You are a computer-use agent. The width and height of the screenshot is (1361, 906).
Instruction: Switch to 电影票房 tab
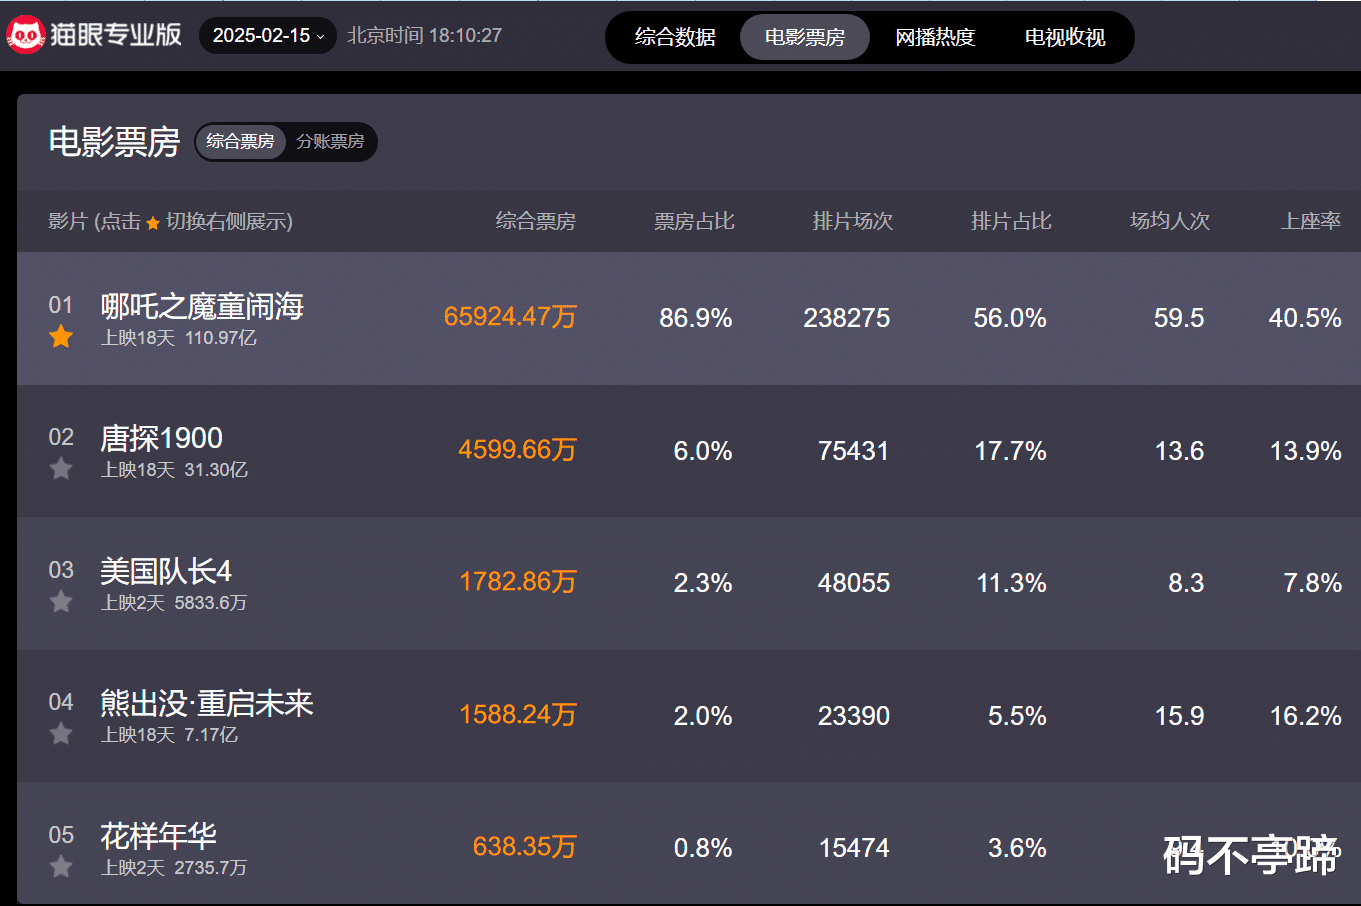[805, 37]
